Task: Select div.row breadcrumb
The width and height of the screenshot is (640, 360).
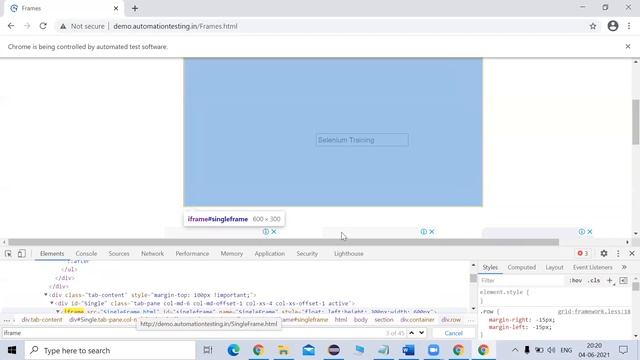Action: [451, 320]
